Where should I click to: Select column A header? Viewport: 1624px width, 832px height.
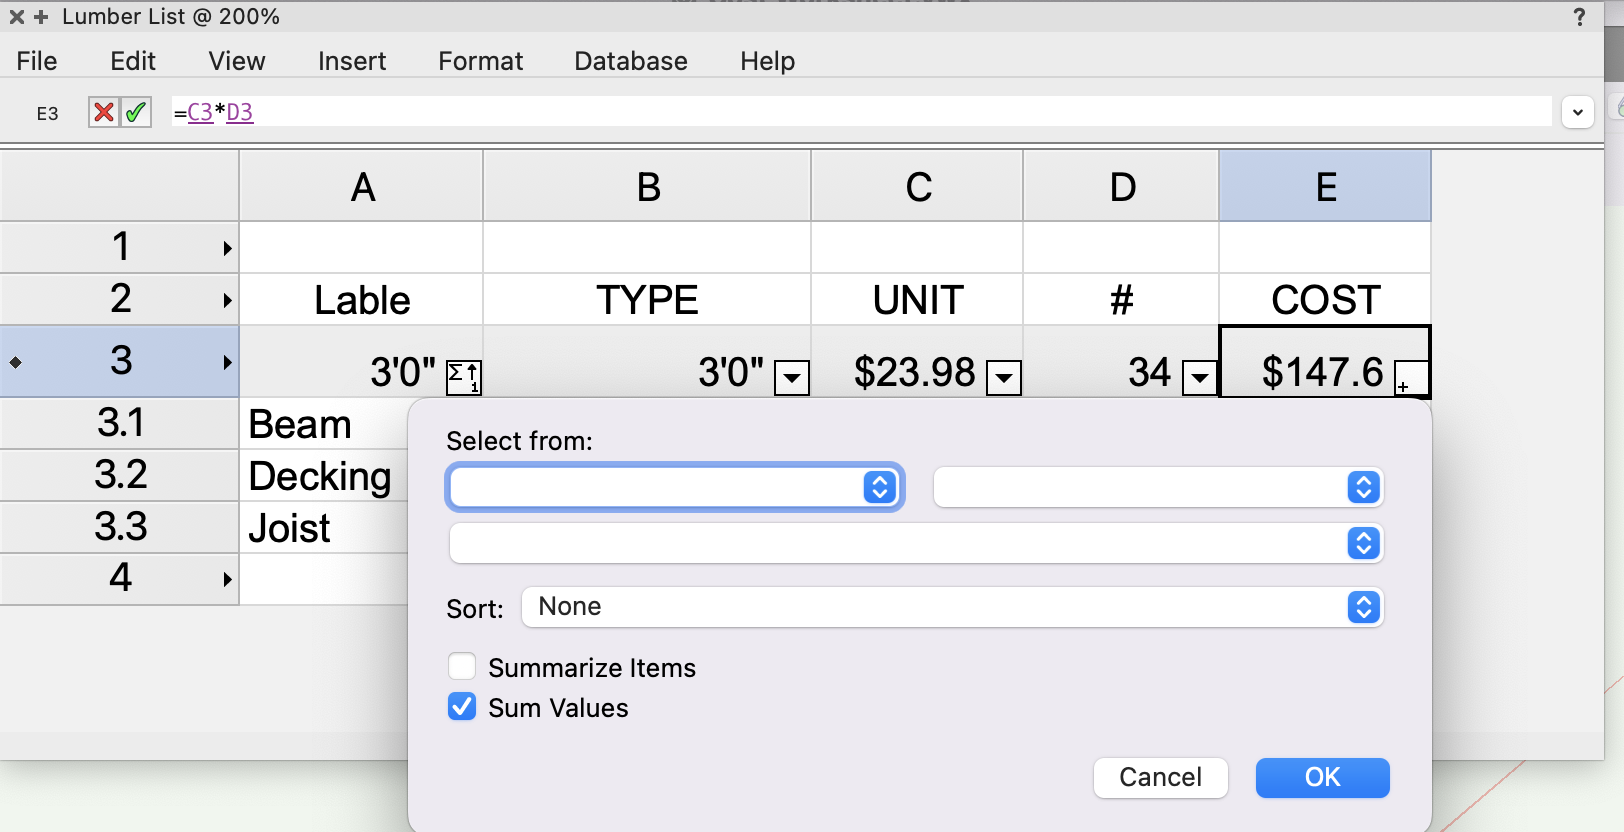tap(362, 186)
